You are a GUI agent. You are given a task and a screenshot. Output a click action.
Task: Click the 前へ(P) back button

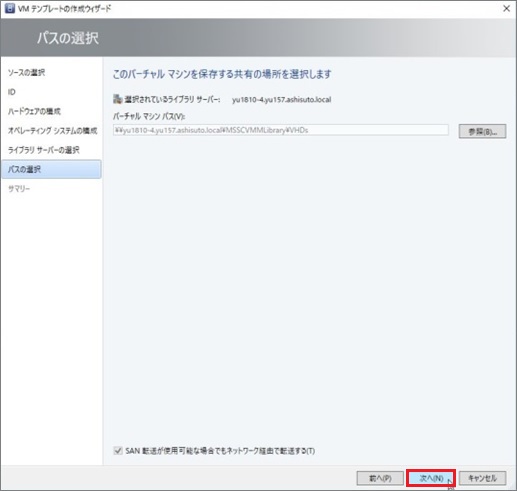(380, 478)
